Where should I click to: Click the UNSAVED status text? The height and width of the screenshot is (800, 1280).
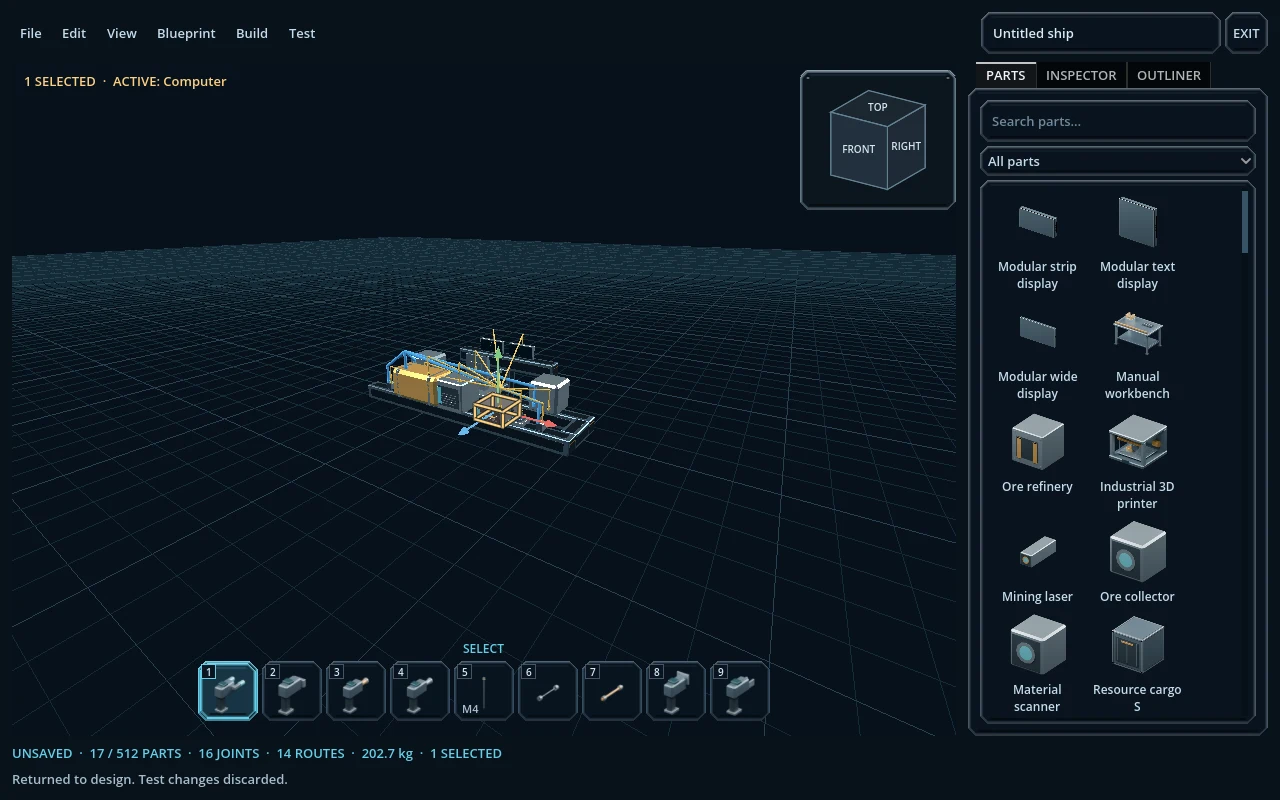click(42, 753)
